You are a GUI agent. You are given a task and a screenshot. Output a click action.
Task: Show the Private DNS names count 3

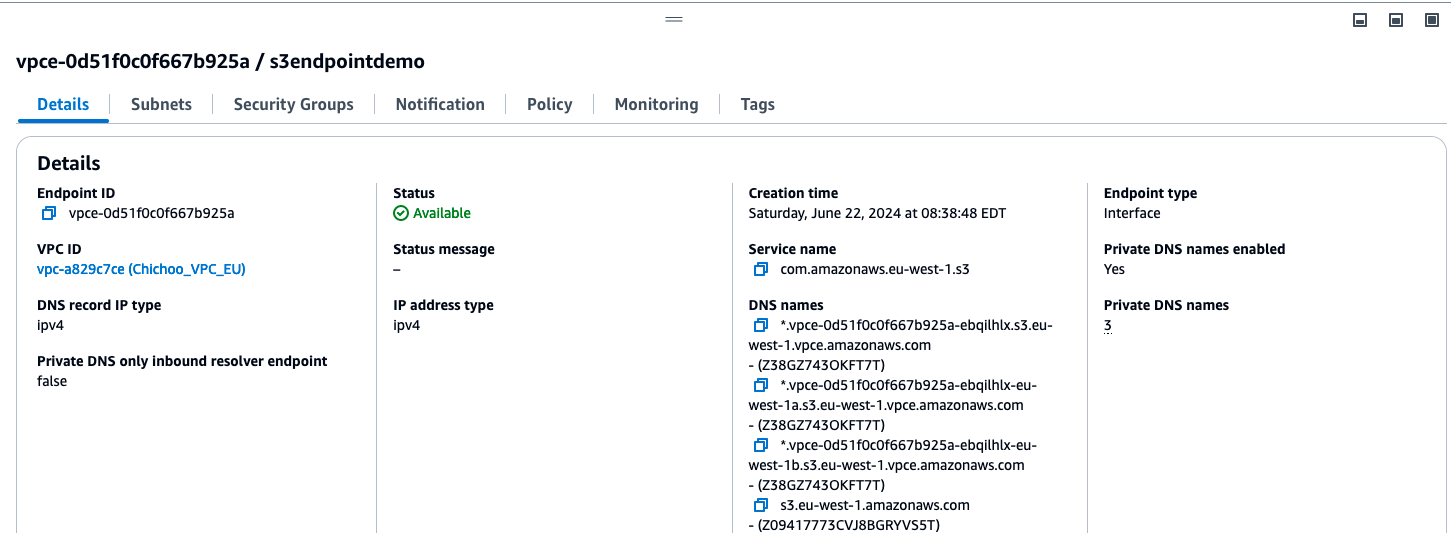click(1108, 326)
